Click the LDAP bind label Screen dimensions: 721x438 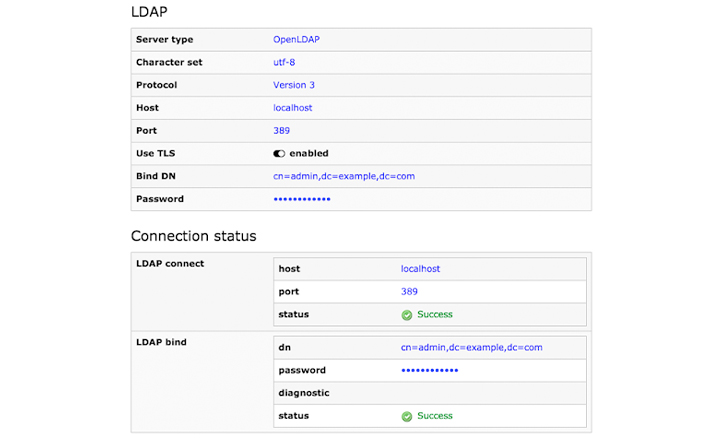pyautogui.click(x=161, y=342)
